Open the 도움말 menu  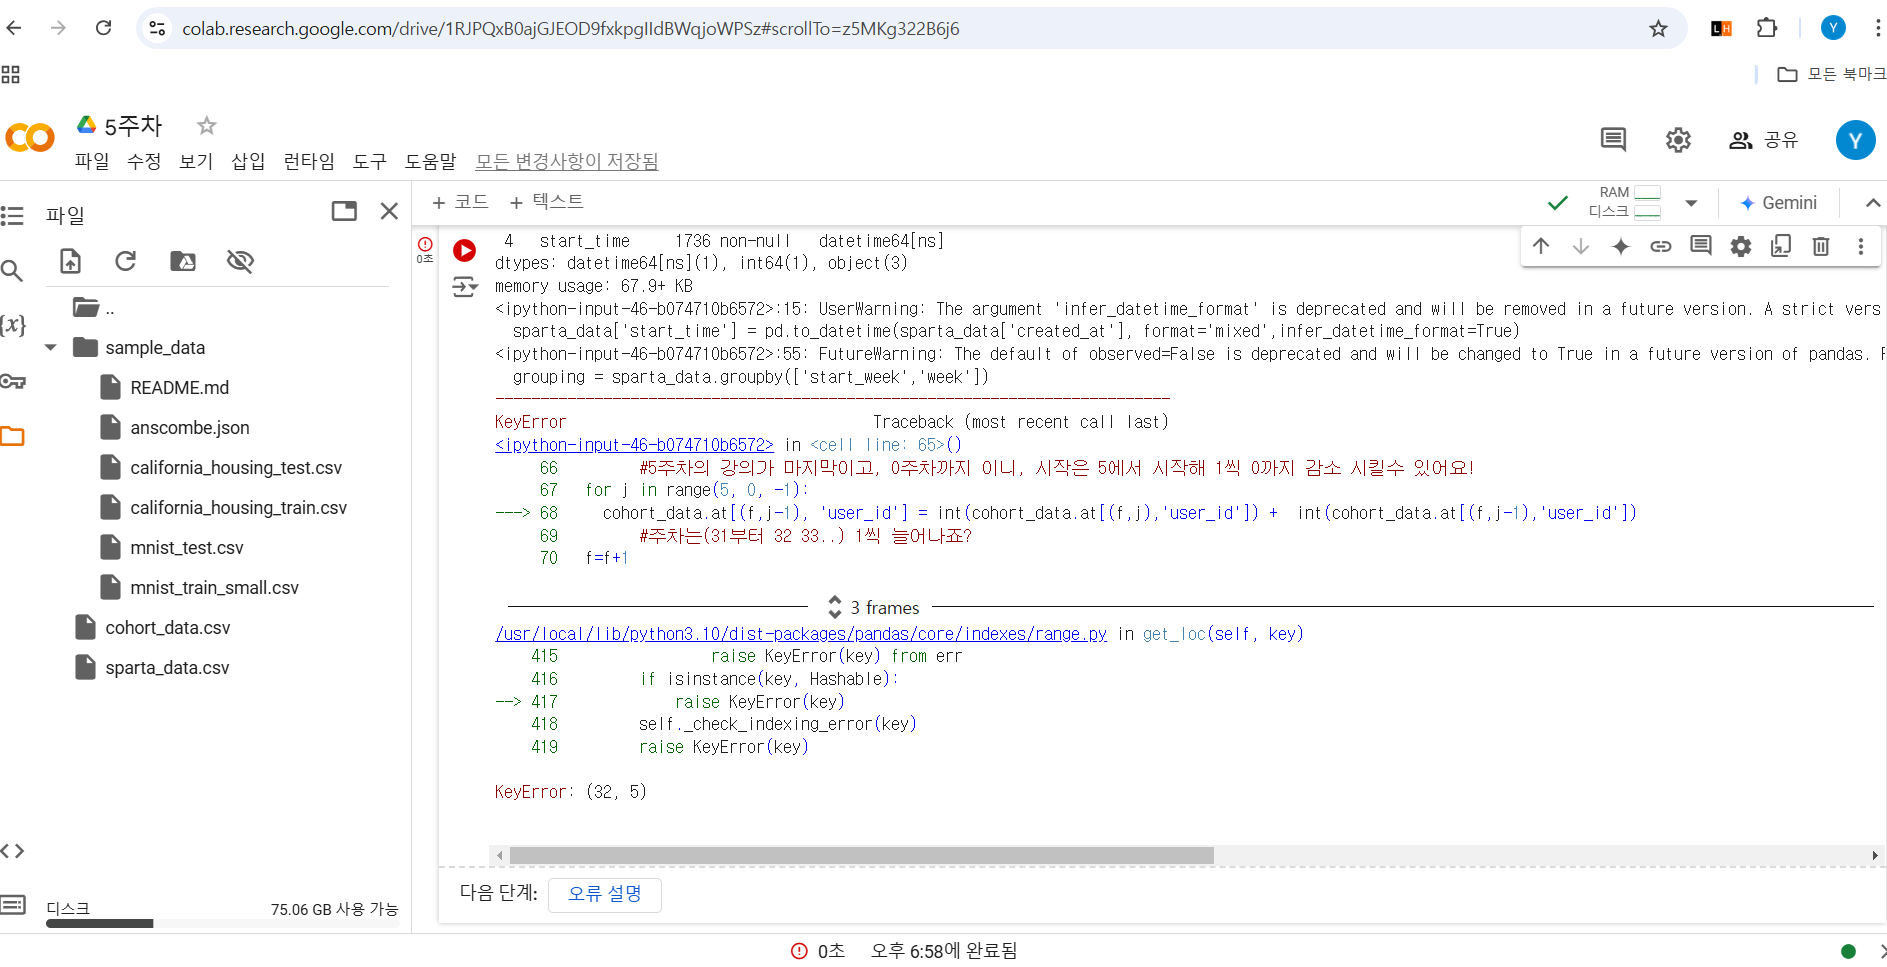coord(430,161)
